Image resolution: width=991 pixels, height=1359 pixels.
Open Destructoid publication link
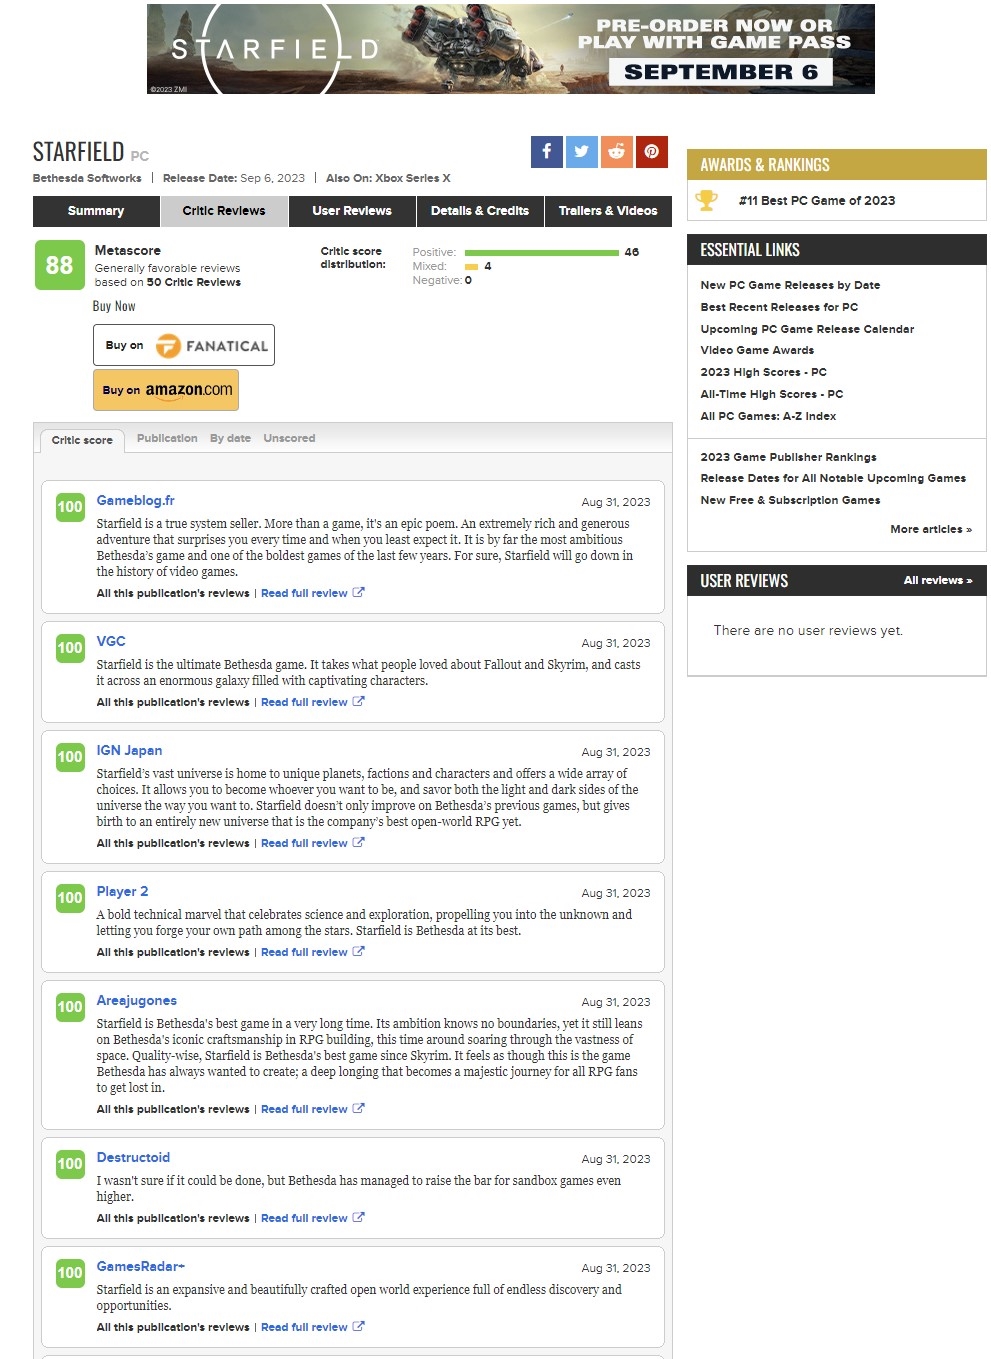(133, 1157)
